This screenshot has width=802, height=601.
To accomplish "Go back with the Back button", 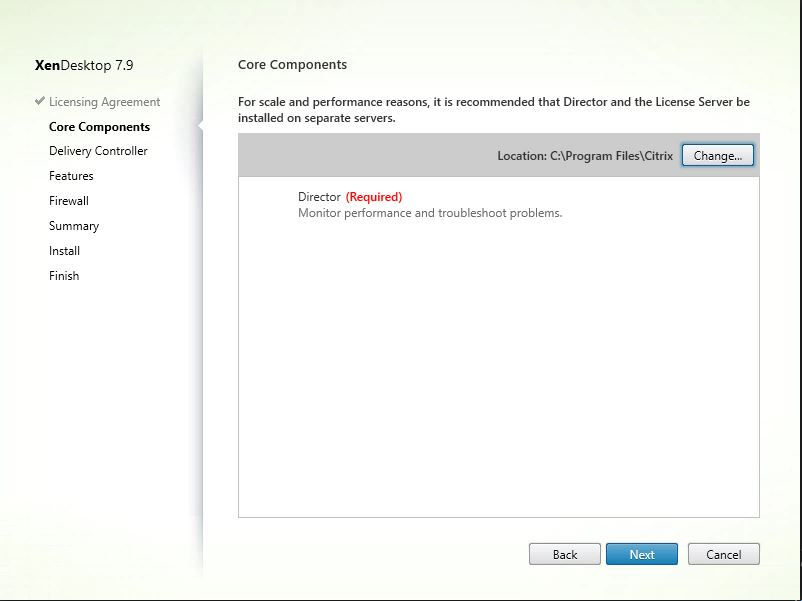I will [x=565, y=554].
